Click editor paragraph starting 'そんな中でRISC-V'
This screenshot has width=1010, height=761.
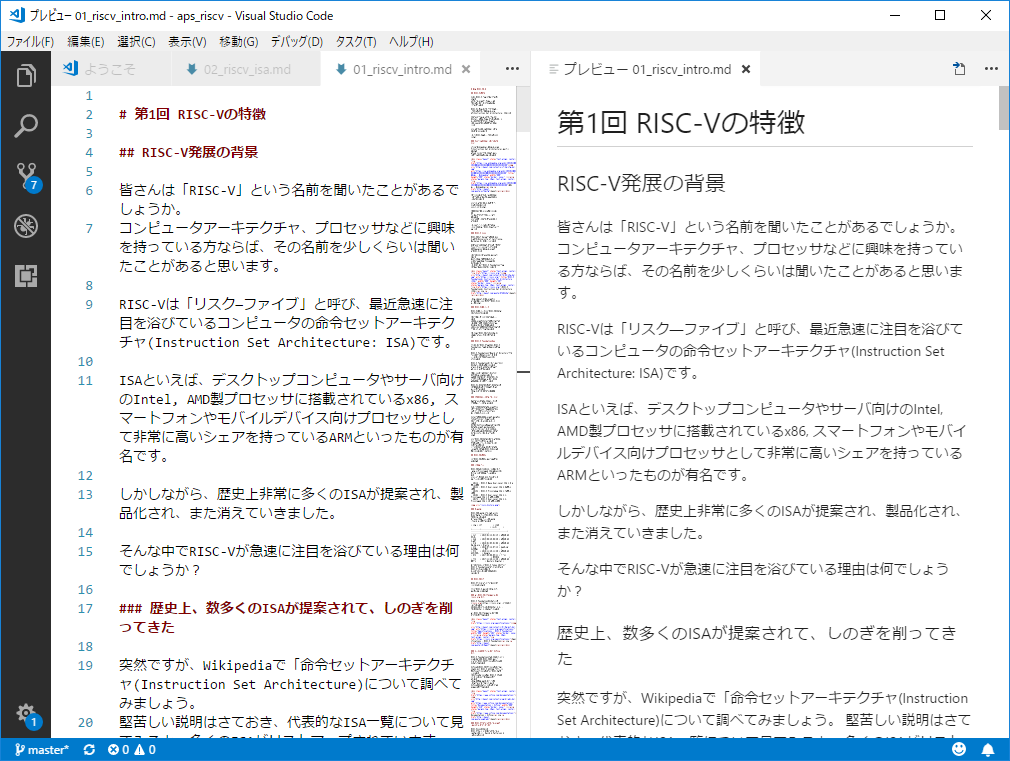(290, 561)
